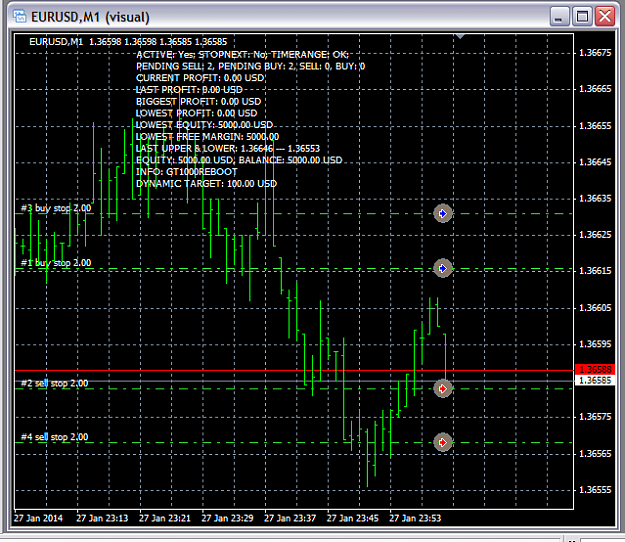The height and width of the screenshot is (542, 625).
Task: Click the 'LOWEST FREE MARGIN: 5000.00' line
Action: (207, 137)
